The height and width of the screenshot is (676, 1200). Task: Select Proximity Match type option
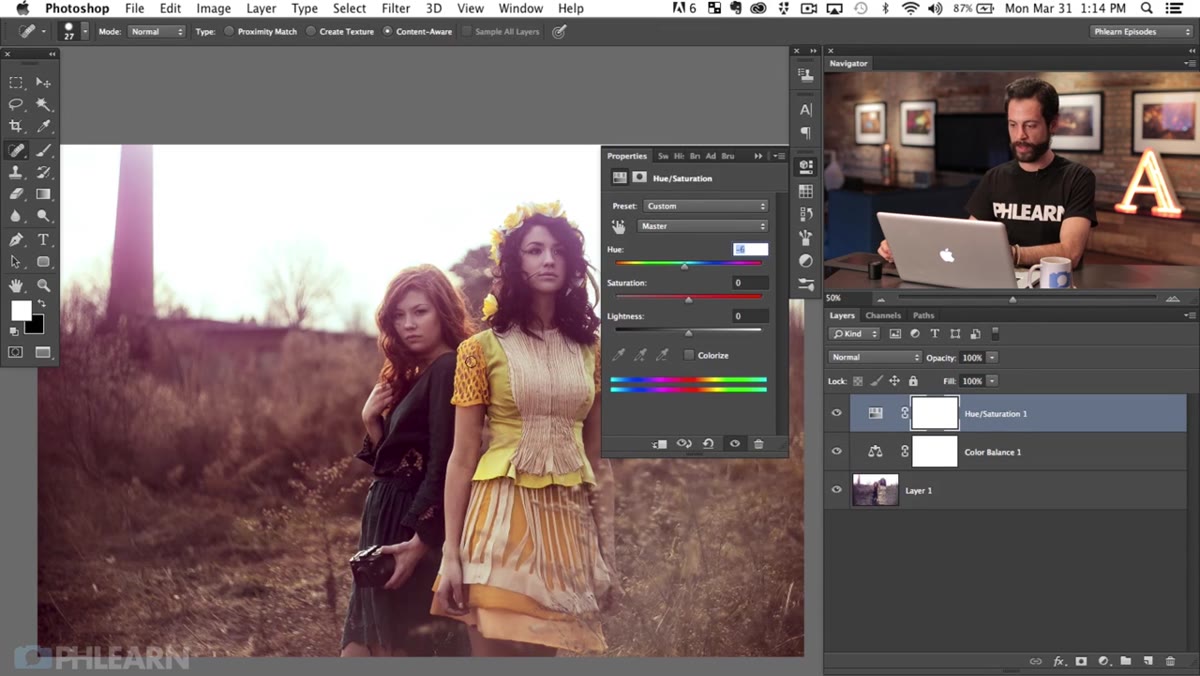click(x=229, y=31)
